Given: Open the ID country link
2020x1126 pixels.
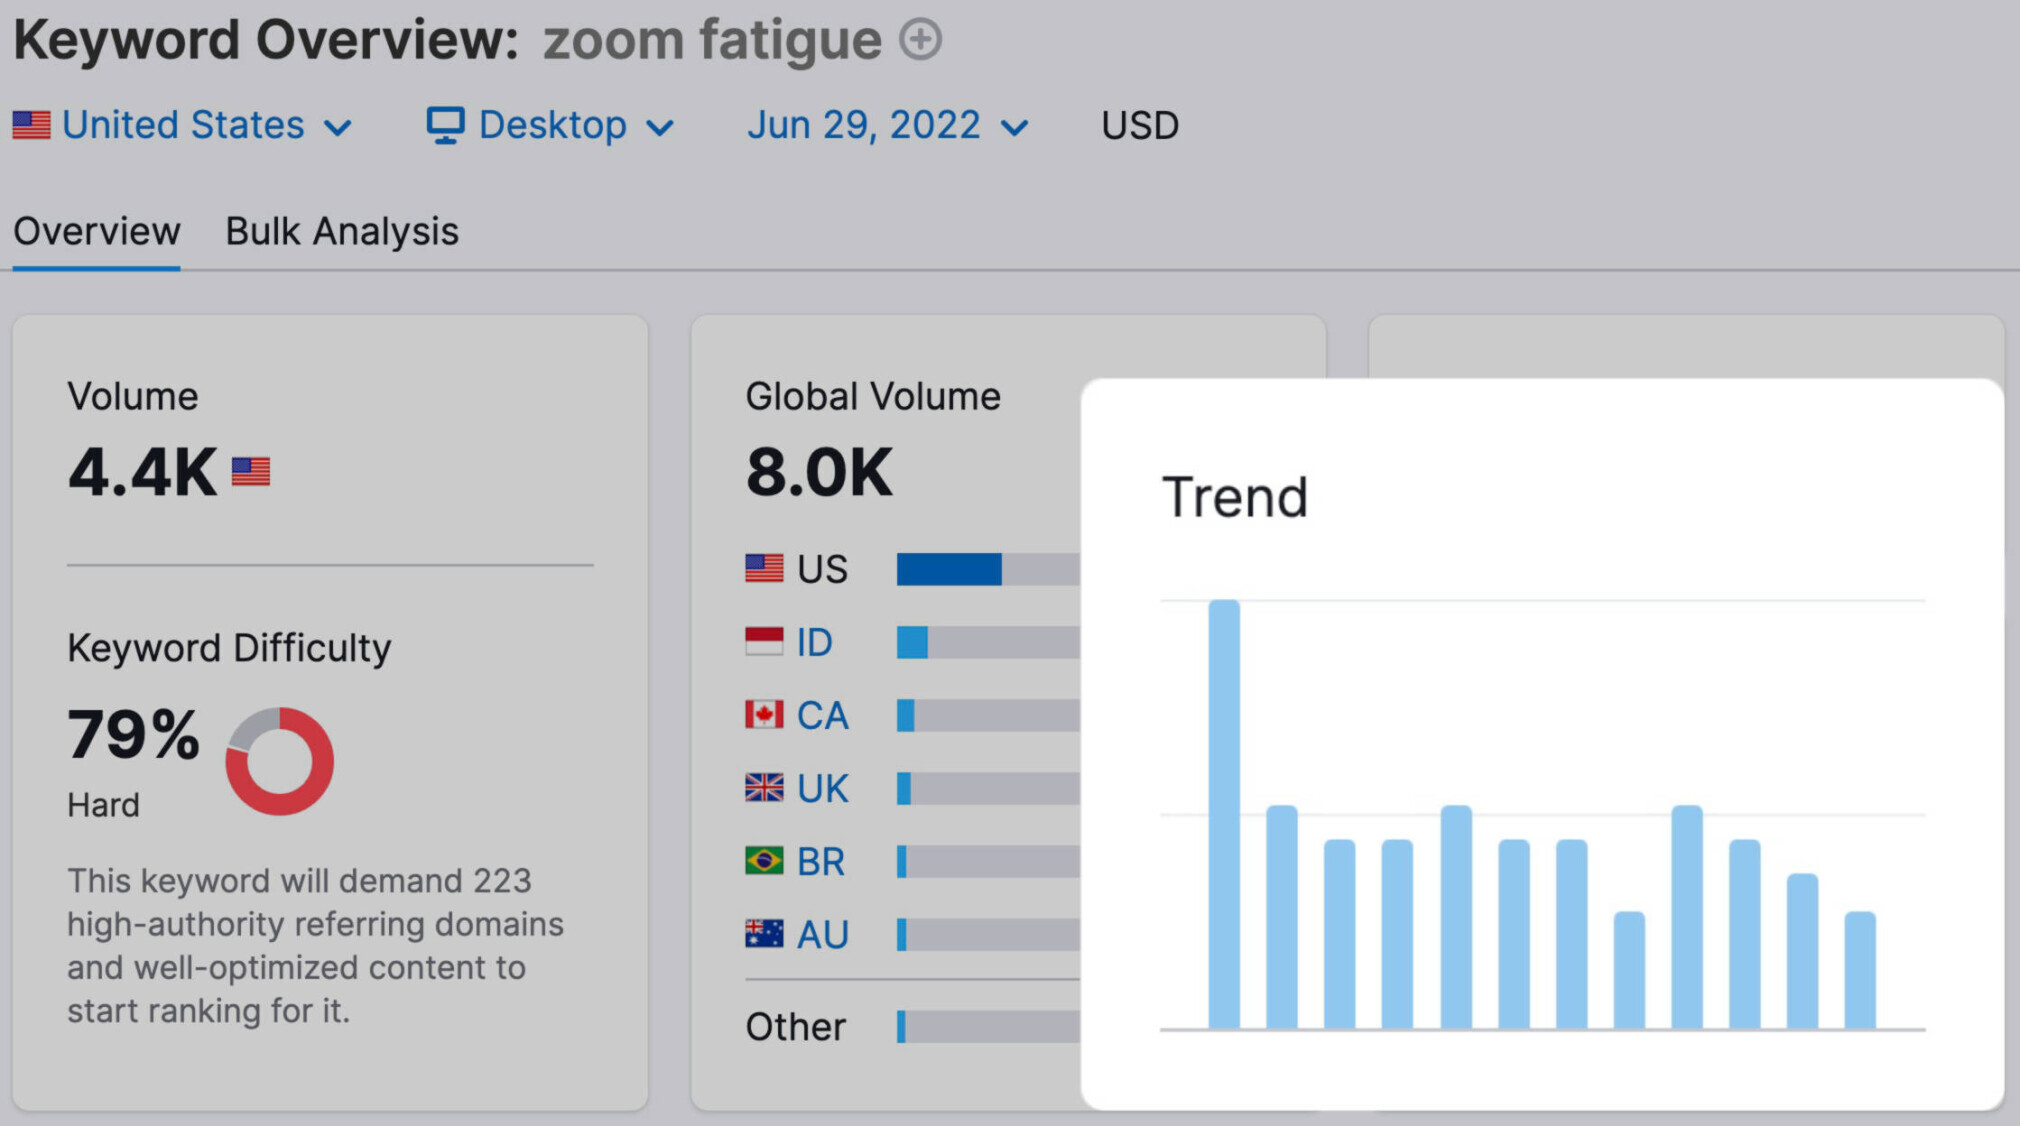Looking at the screenshot, I should point(814,642).
